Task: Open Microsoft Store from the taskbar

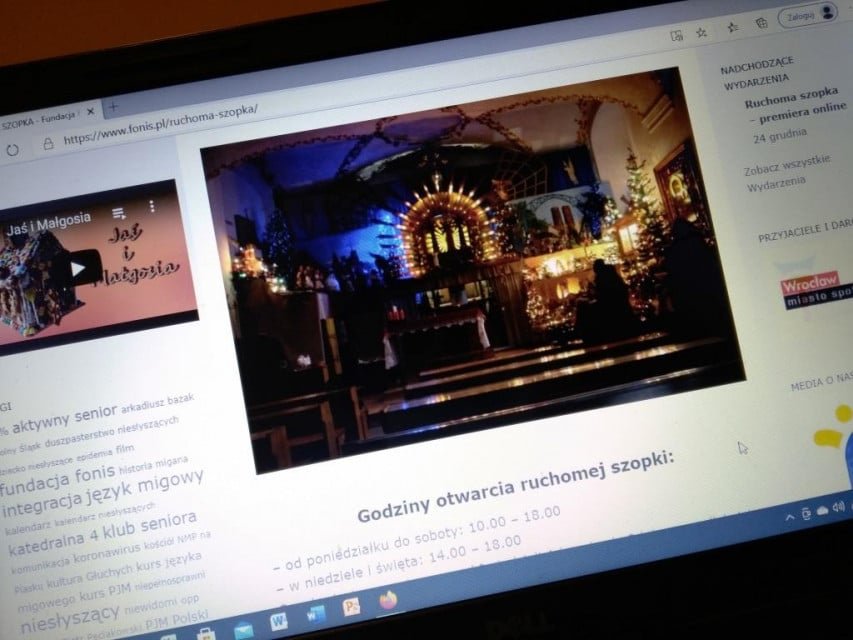Action: pyautogui.click(x=206, y=635)
